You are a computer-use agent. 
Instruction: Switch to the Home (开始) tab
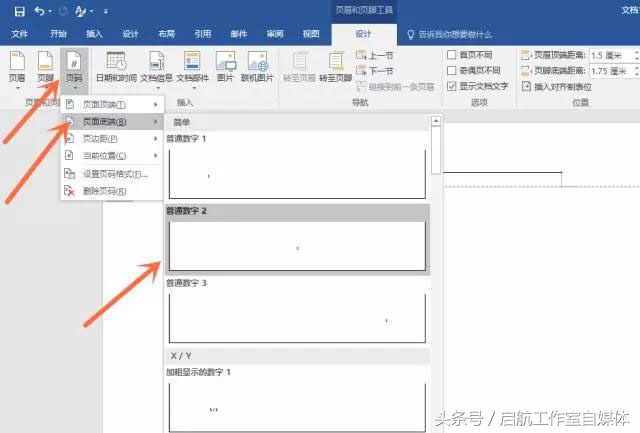click(58, 34)
